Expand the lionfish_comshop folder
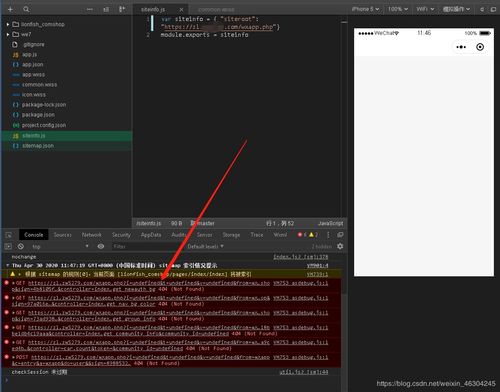 coord(8,24)
